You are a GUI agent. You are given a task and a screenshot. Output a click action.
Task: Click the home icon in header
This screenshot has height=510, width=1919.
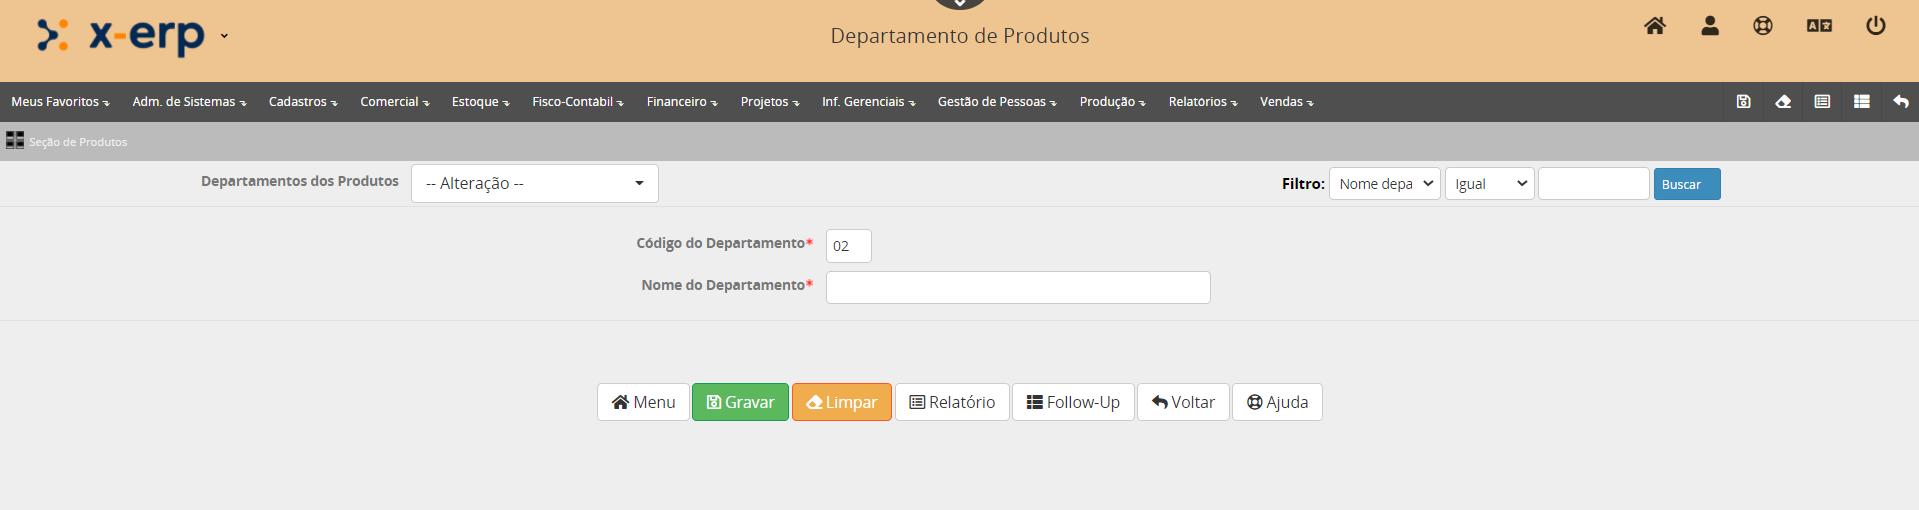click(1655, 26)
